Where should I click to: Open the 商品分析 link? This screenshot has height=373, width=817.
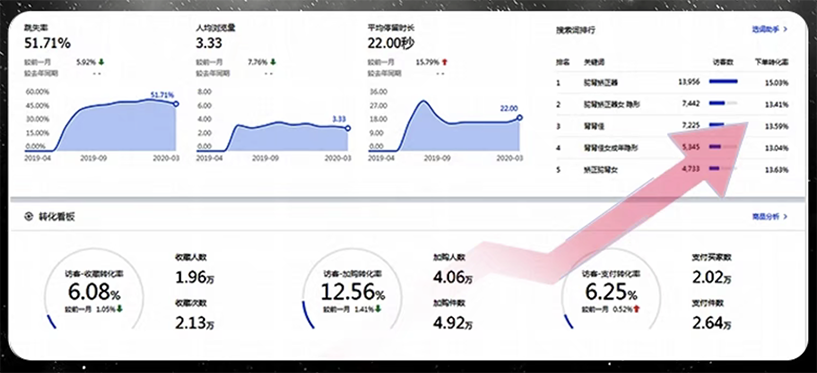(765, 217)
